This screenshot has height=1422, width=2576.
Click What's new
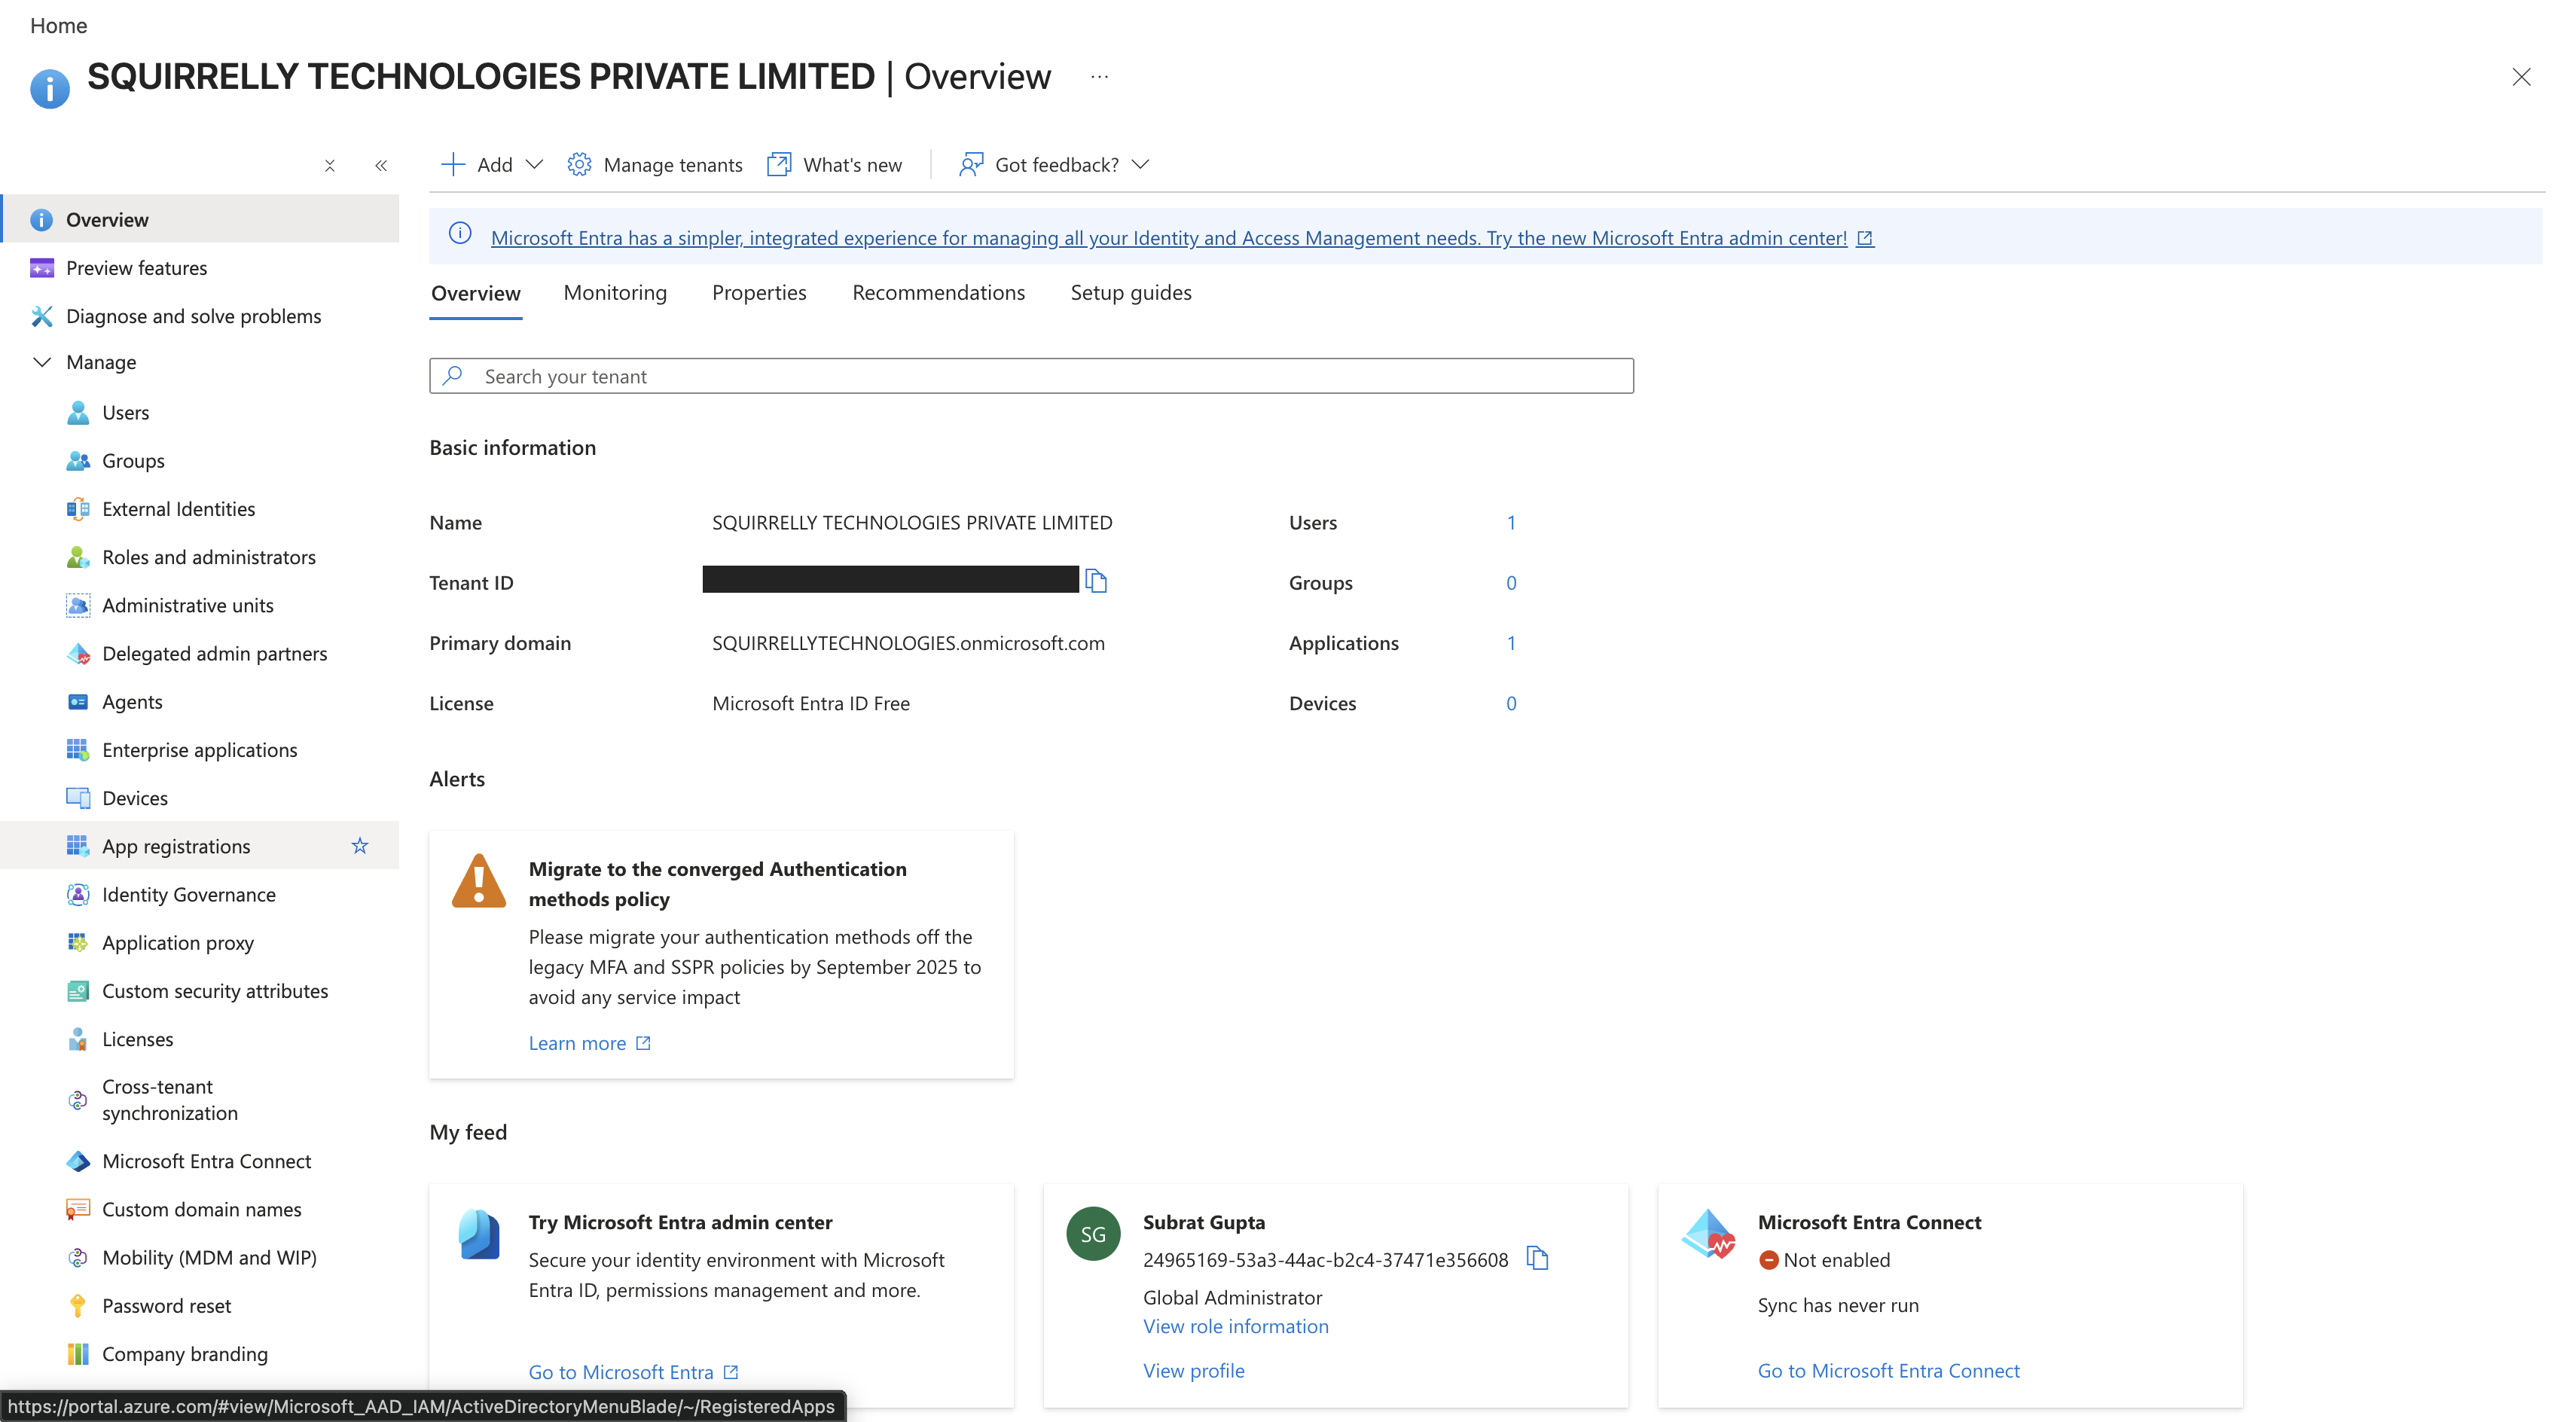834,164
